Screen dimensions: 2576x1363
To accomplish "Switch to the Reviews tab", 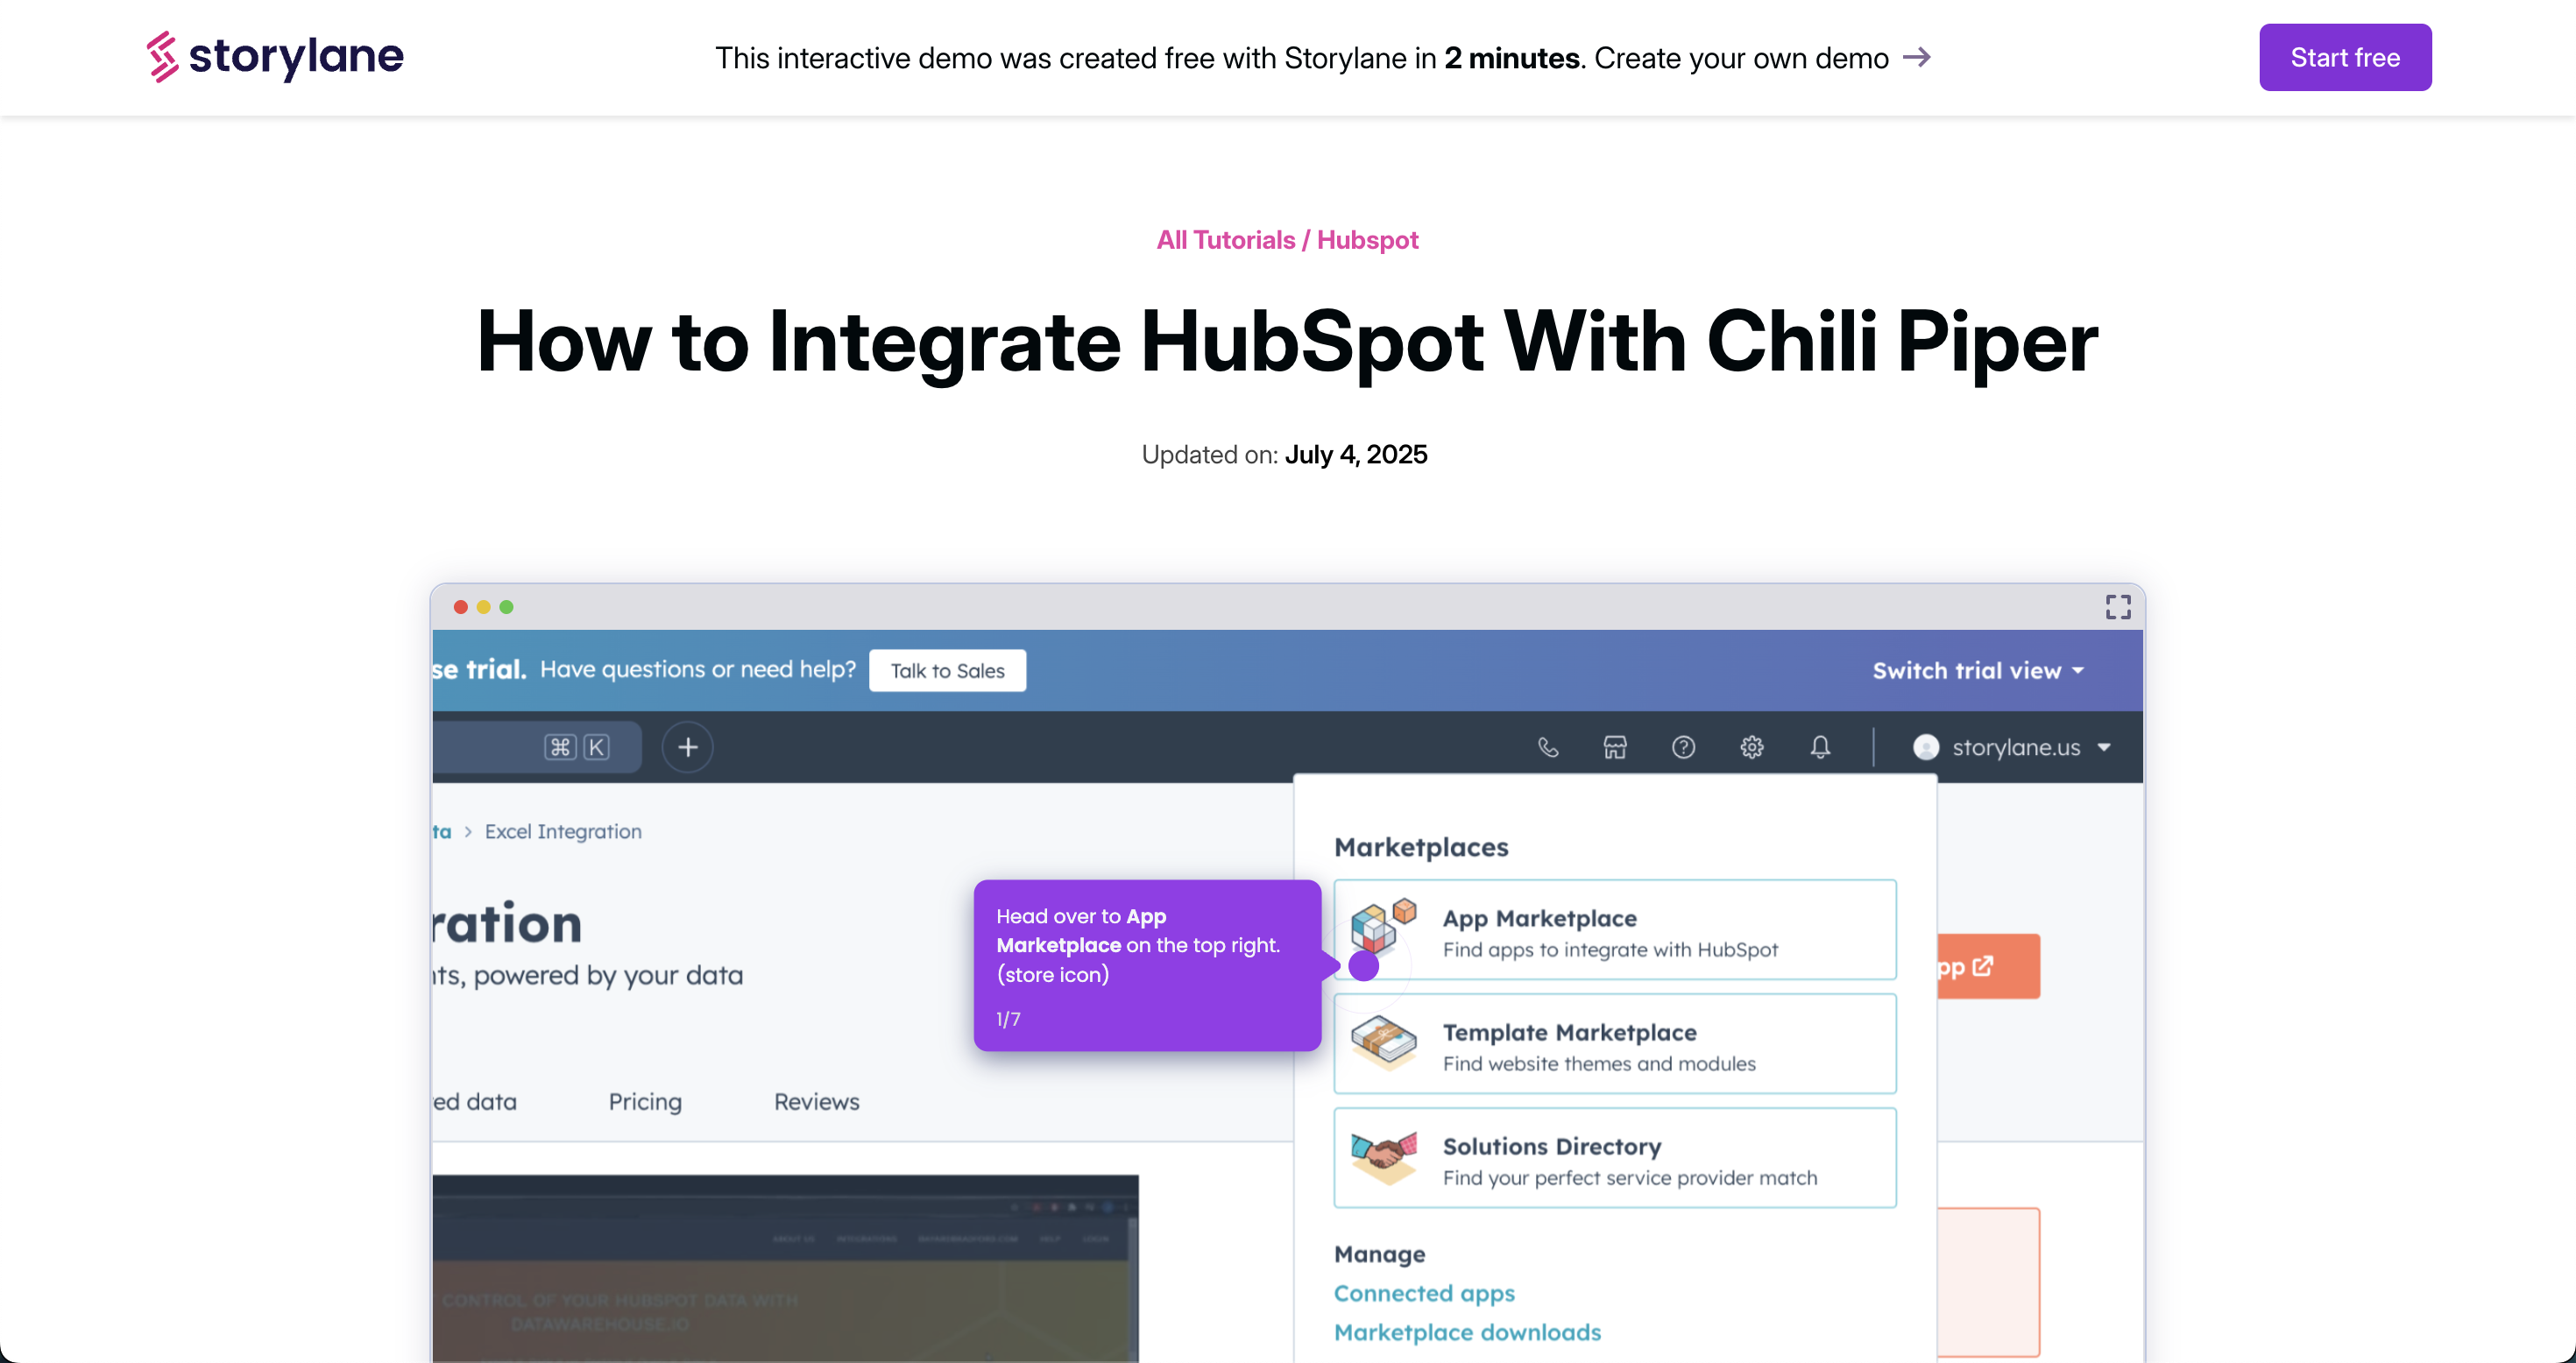I will tap(816, 1102).
